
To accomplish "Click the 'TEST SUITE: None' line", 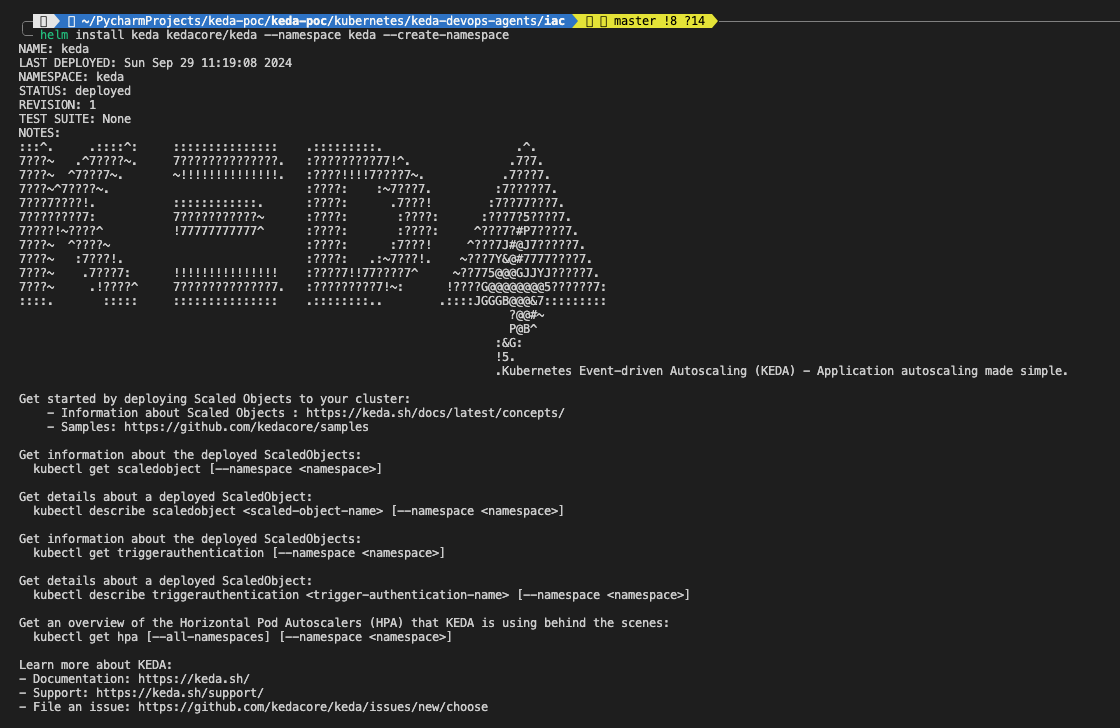I will click(x=75, y=119).
